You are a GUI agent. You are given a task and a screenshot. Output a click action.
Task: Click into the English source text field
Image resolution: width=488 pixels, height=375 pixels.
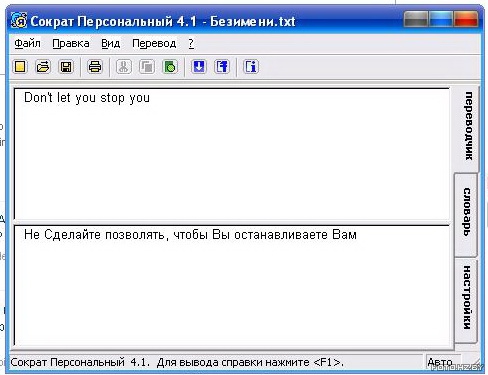(232, 154)
